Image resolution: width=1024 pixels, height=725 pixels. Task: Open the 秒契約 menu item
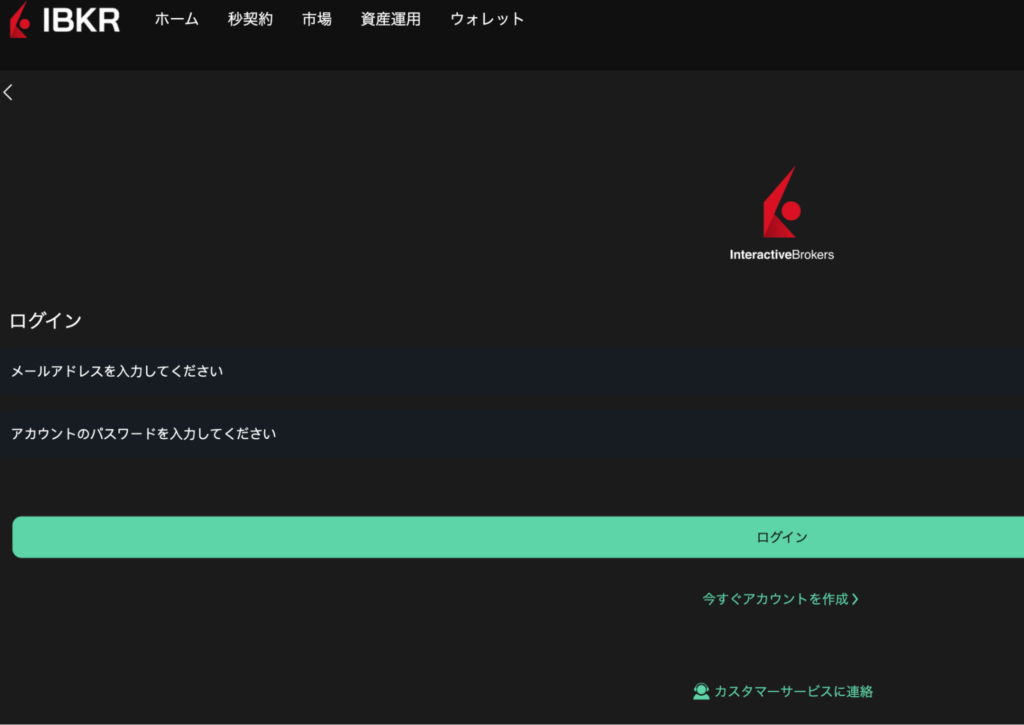(250, 20)
